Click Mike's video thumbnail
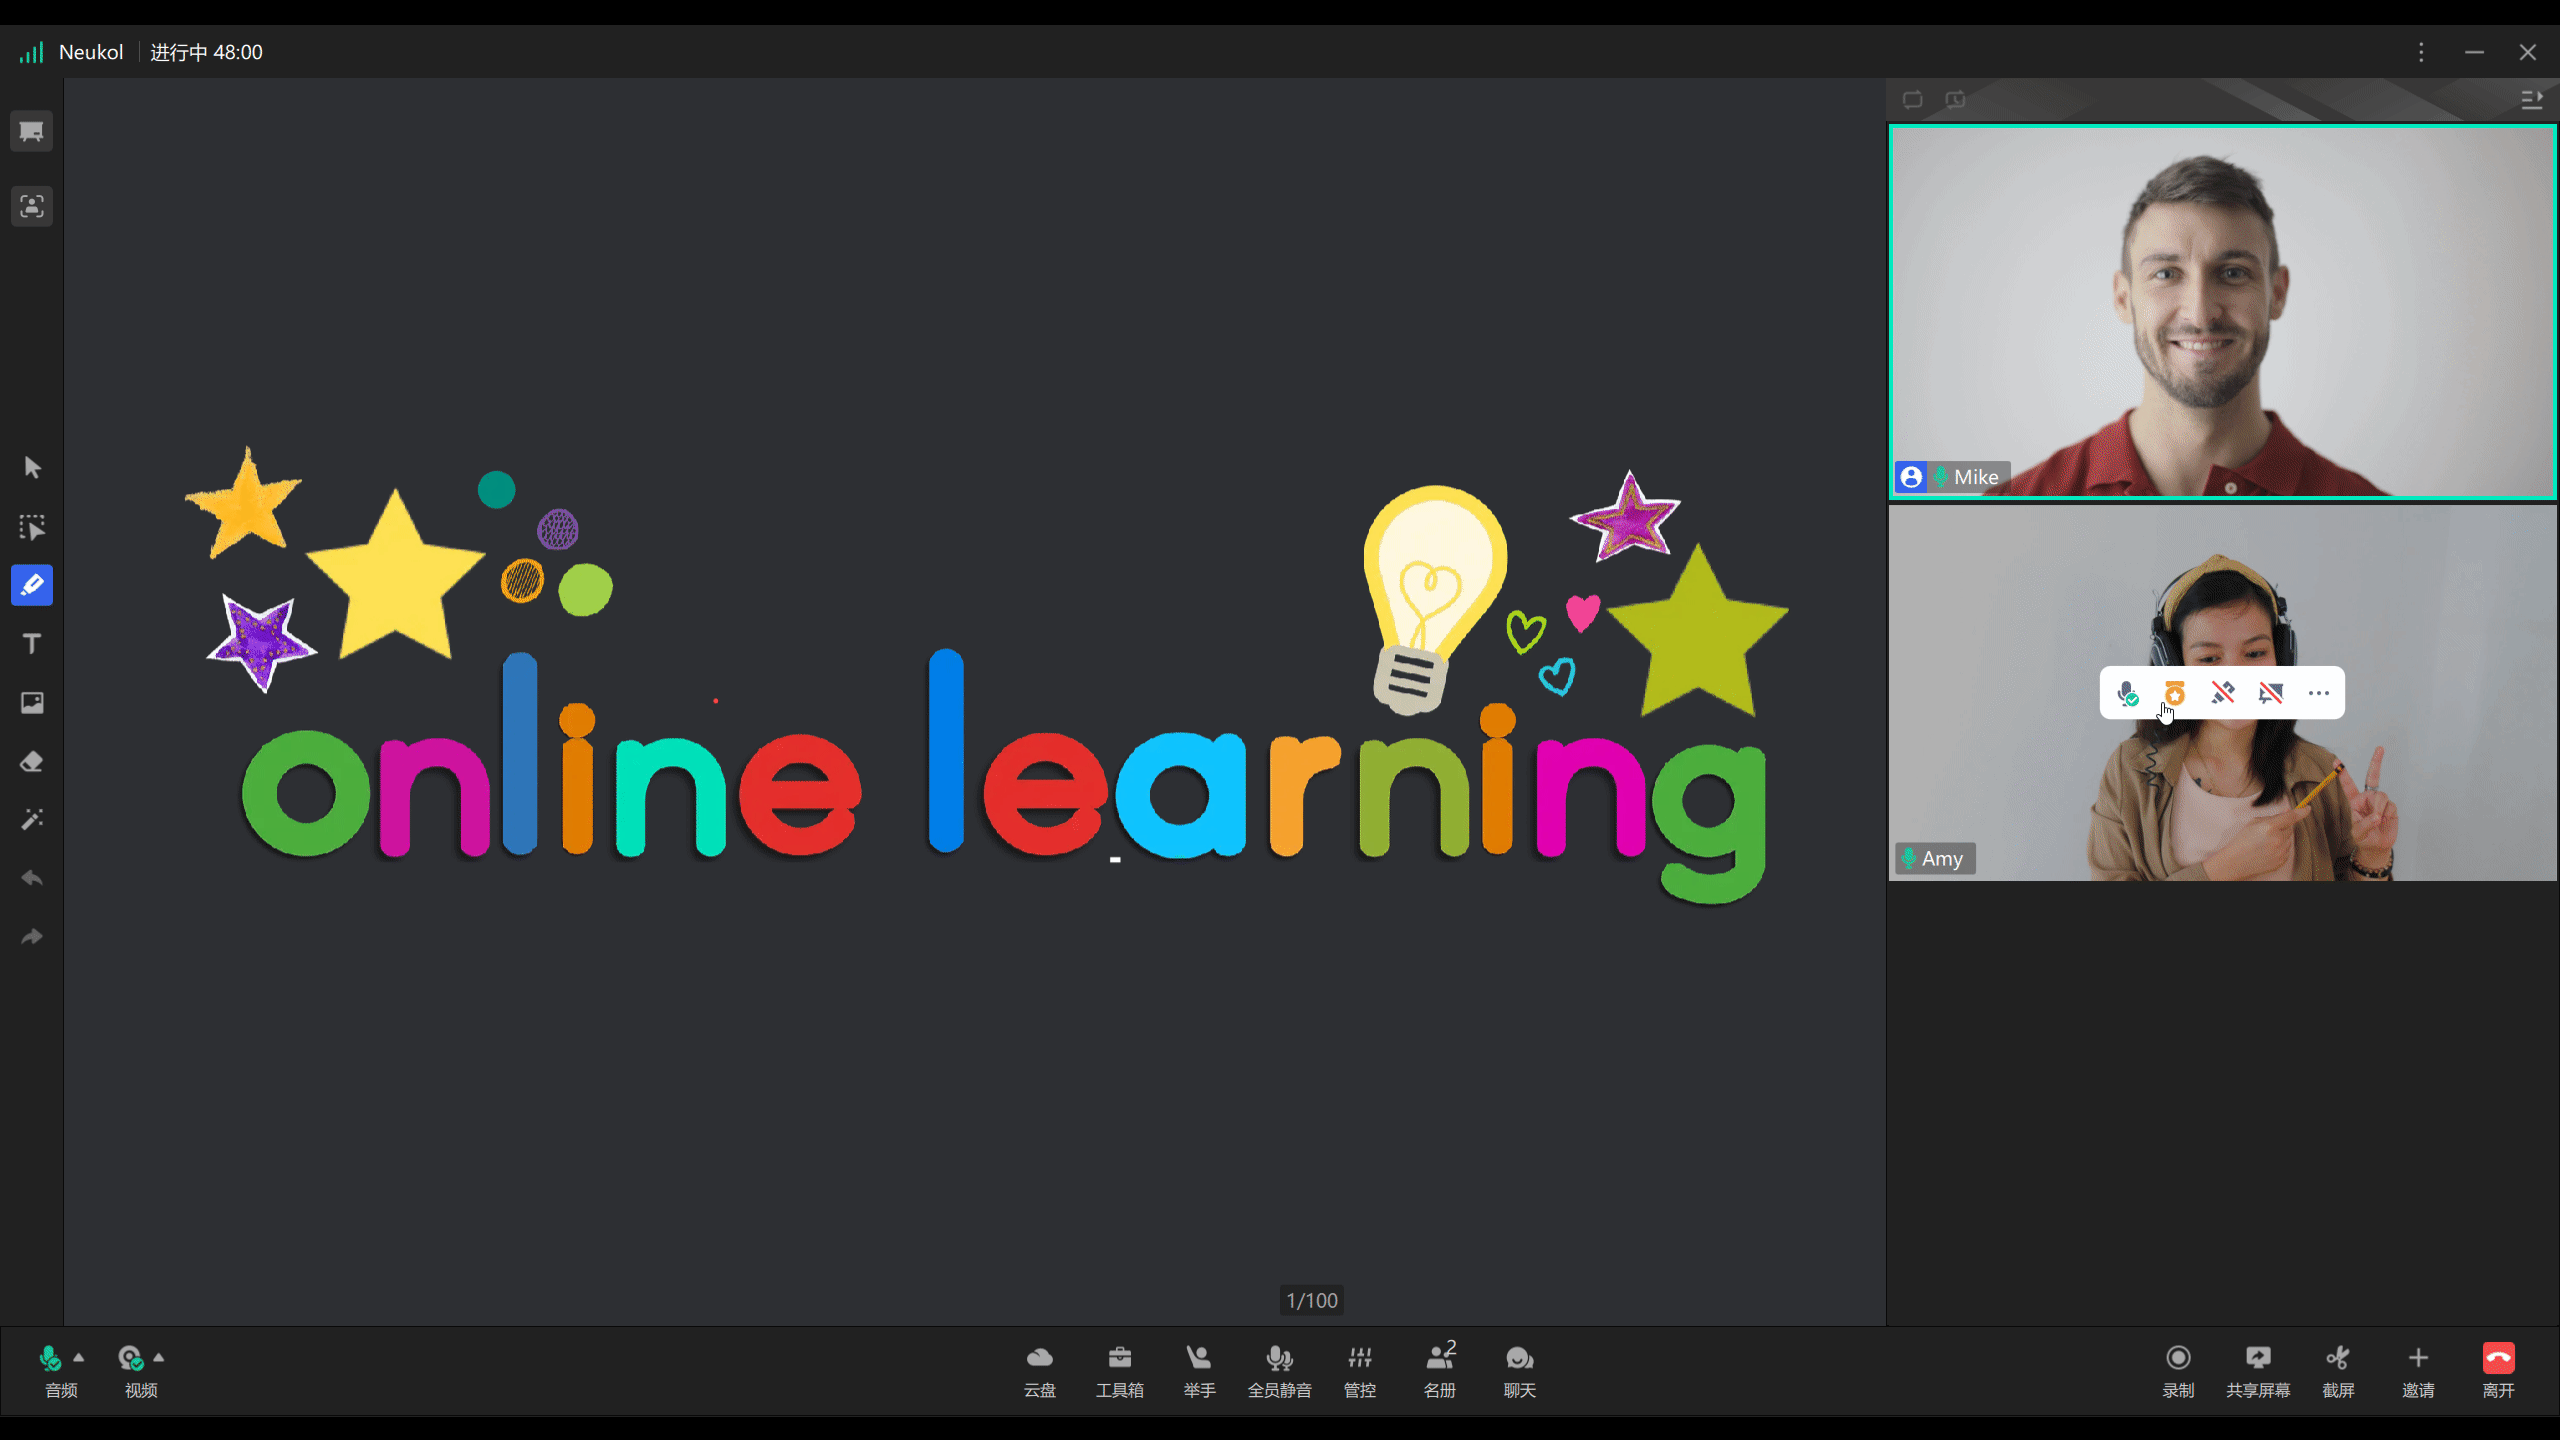This screenshot has height=1440, width=2560. (2222, 311)
